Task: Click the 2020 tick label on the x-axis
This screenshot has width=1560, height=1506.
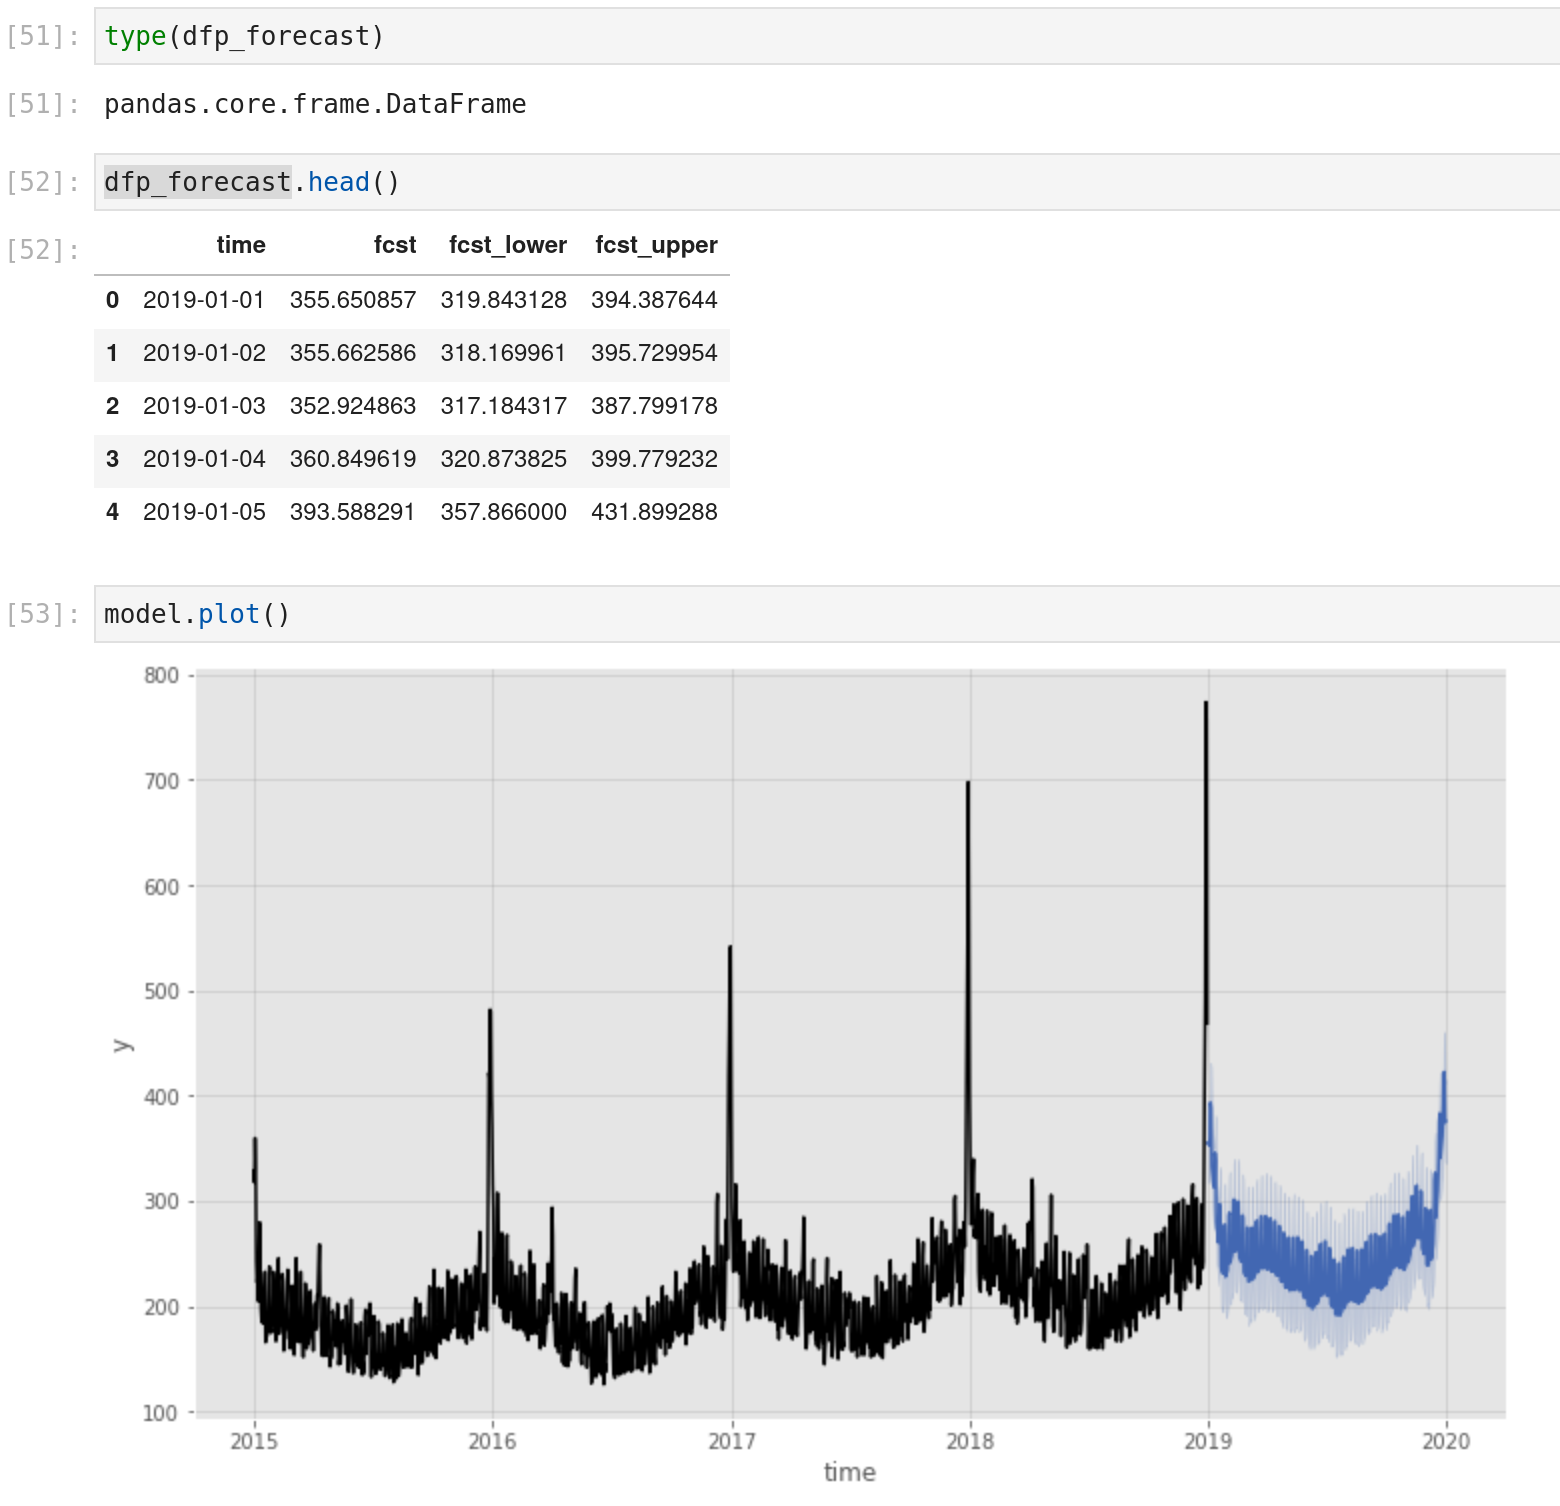Action: tap(1446, 1441)
